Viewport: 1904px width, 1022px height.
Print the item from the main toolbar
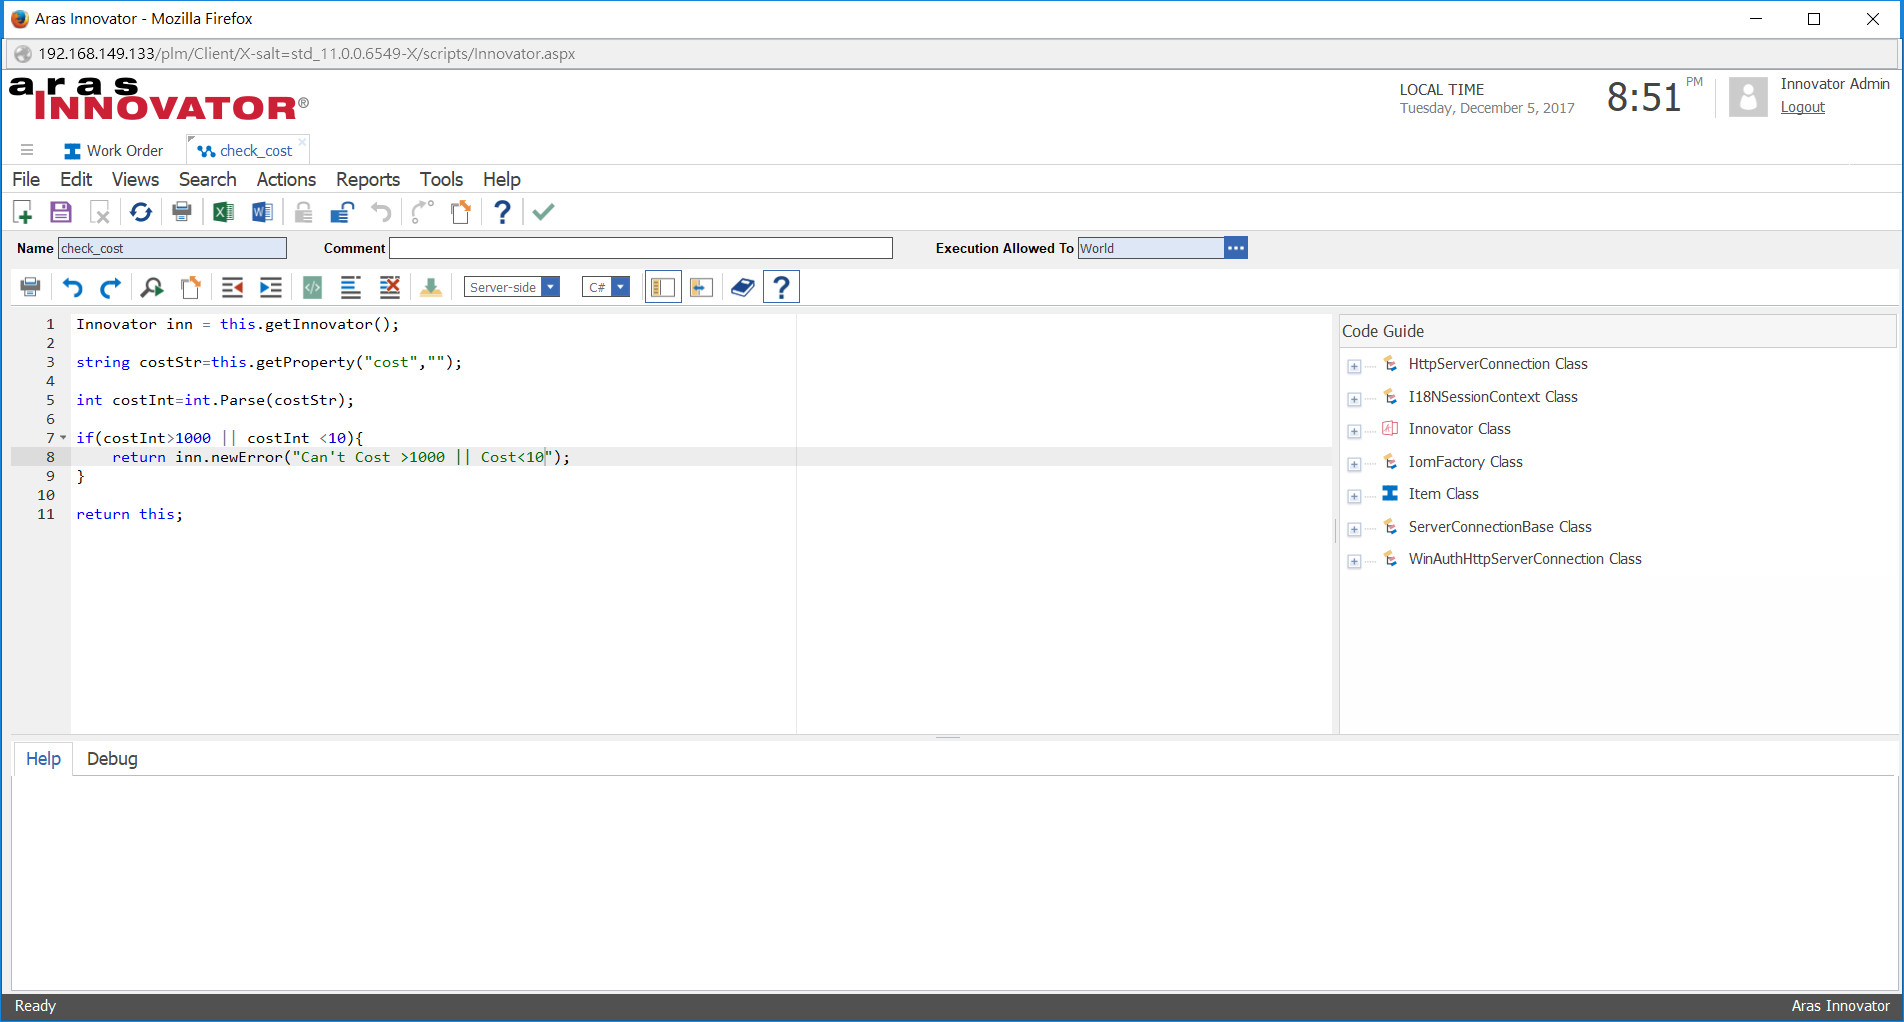[182, 212]
